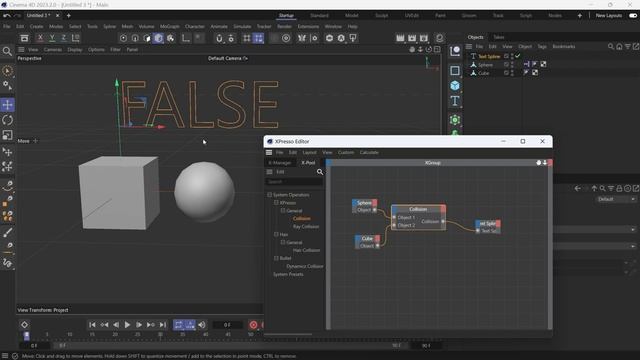Click X-Pool search magnifier icon

coord(320,172)
